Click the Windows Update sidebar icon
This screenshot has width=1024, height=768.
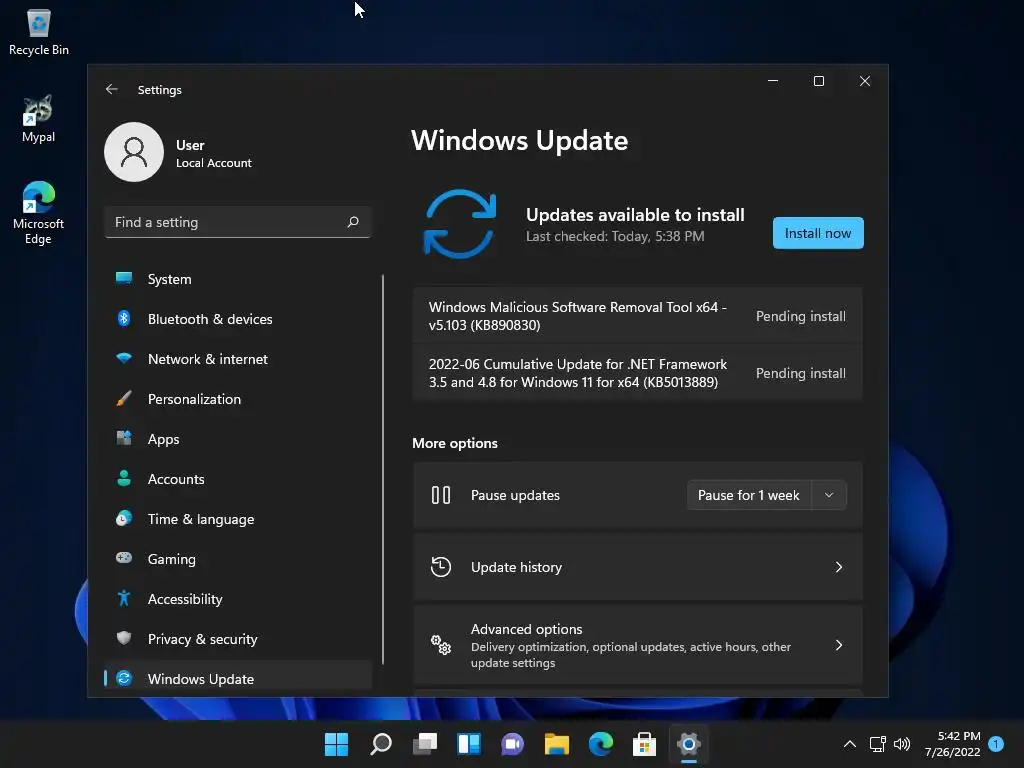(x=123, y=678)
